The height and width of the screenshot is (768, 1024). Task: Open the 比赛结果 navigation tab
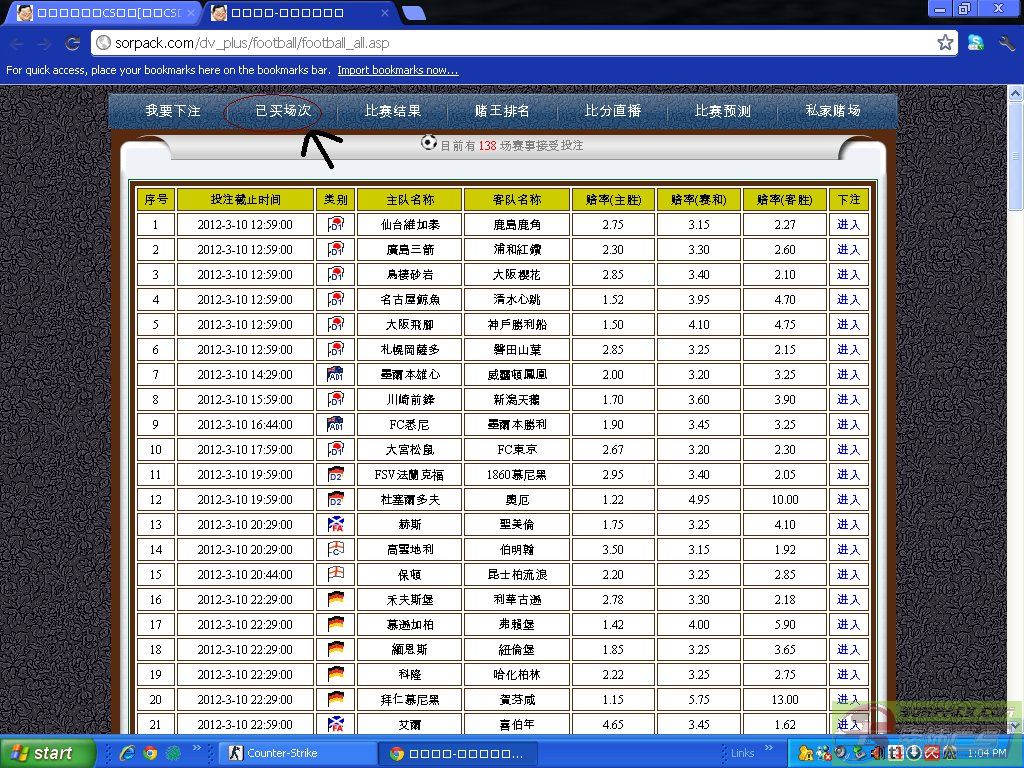(x=392, y=111)
